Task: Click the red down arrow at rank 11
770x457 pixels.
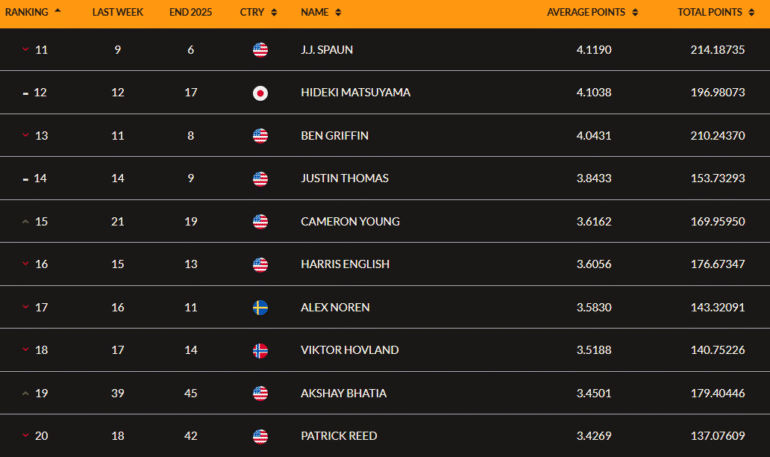Action: coord(25,50)
